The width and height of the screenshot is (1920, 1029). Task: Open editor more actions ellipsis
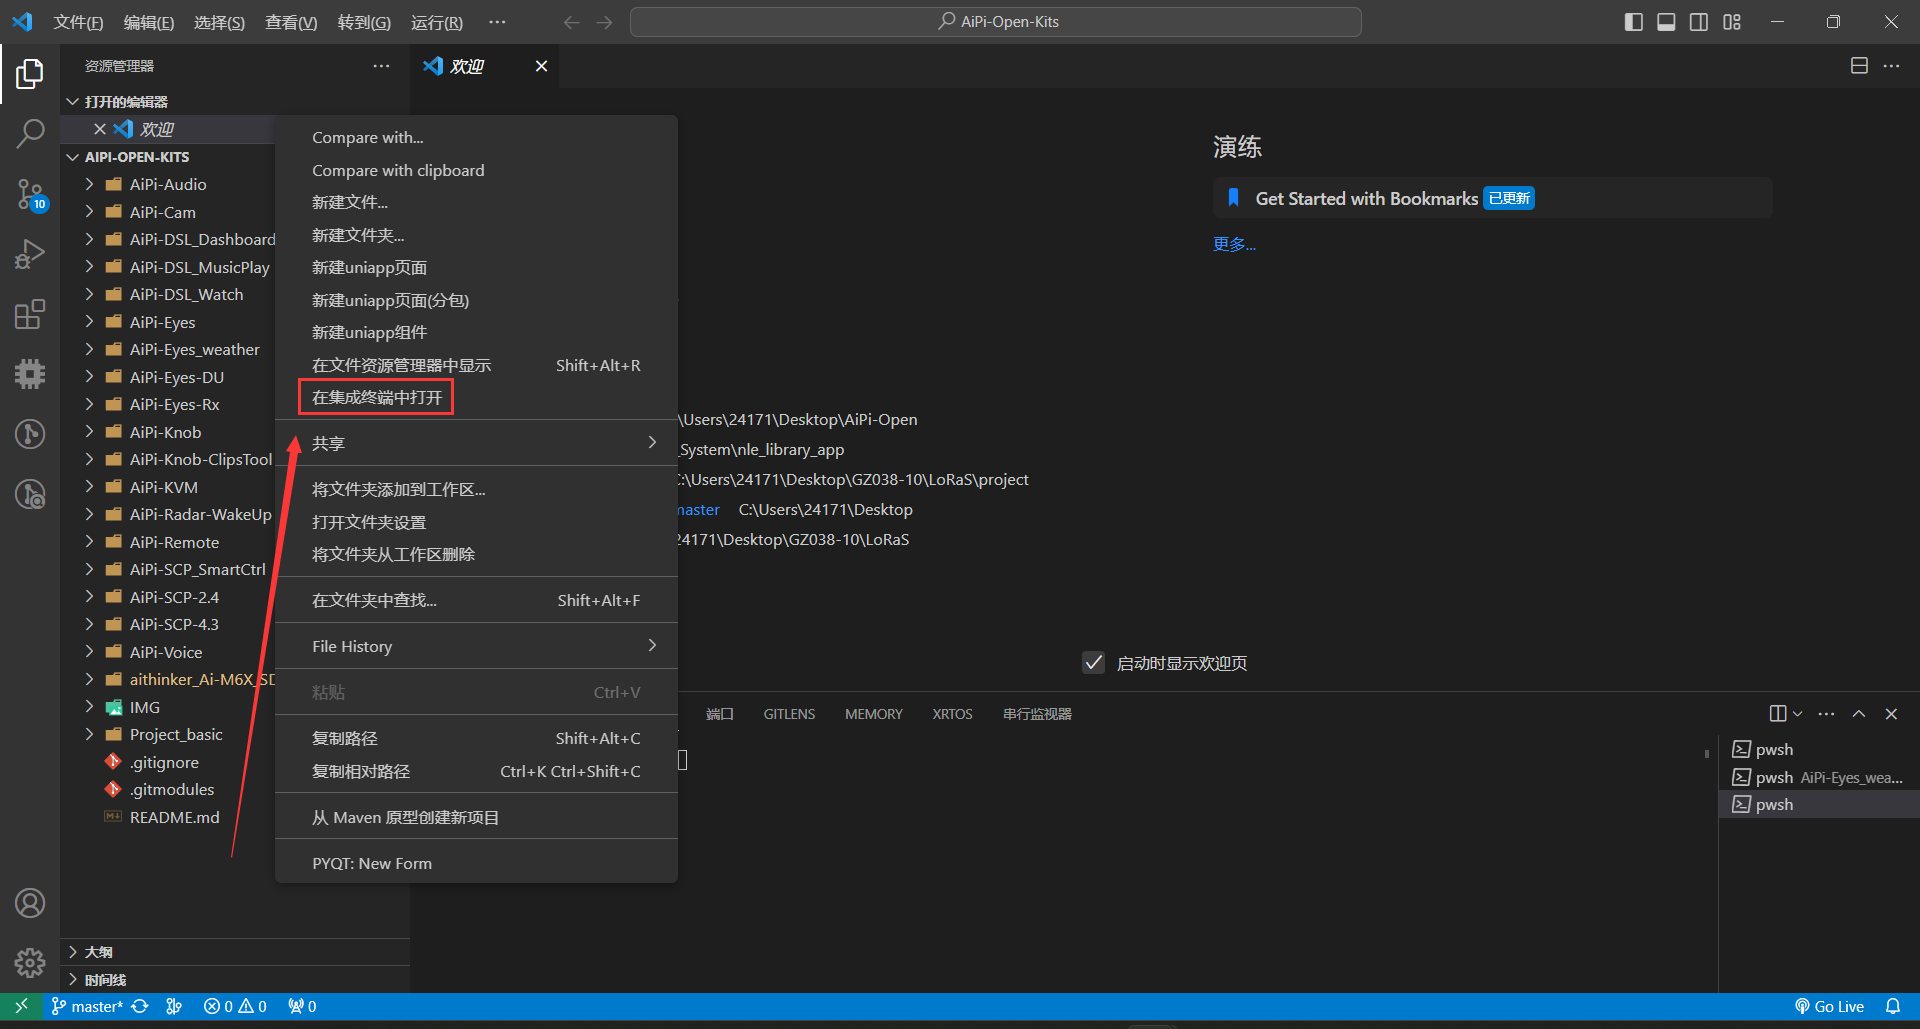click(1891, 66)
